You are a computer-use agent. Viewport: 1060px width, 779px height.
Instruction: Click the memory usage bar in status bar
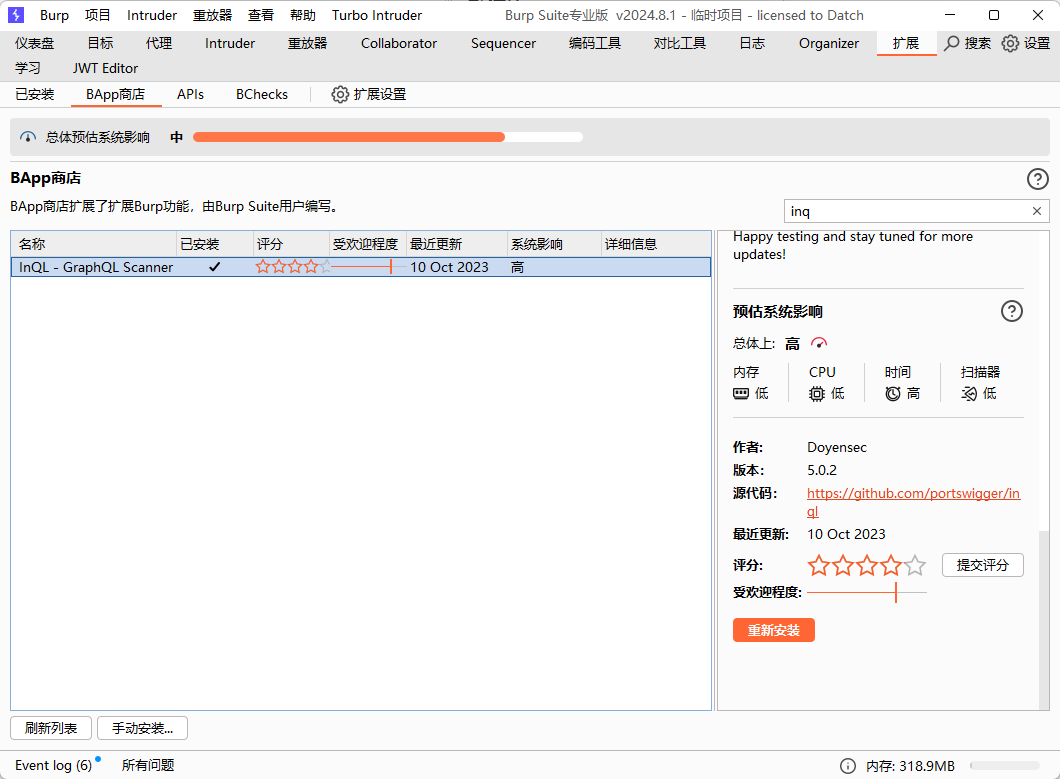[x=1005, y=765]
